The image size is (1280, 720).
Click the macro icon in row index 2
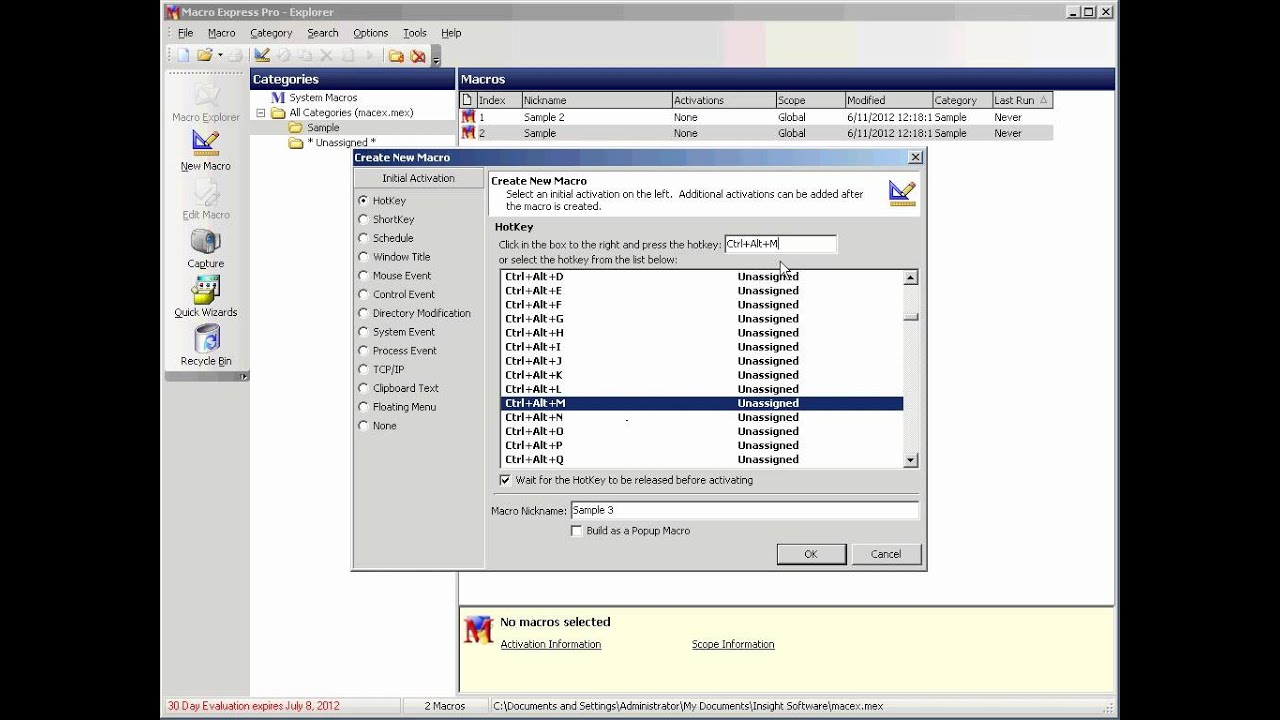pos(468,133)
